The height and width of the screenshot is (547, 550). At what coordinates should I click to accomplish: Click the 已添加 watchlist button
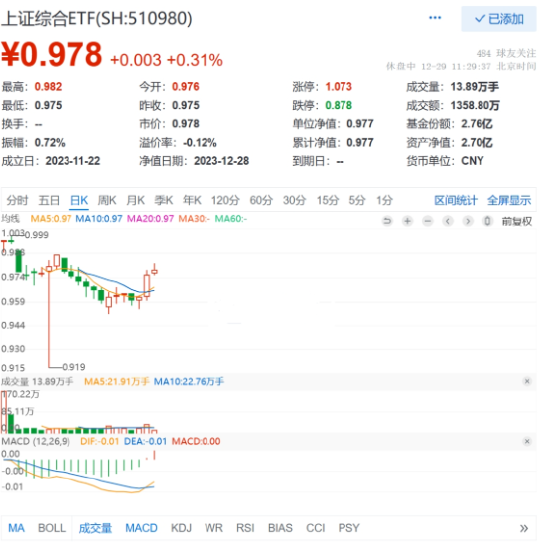(x=498, y=19)
